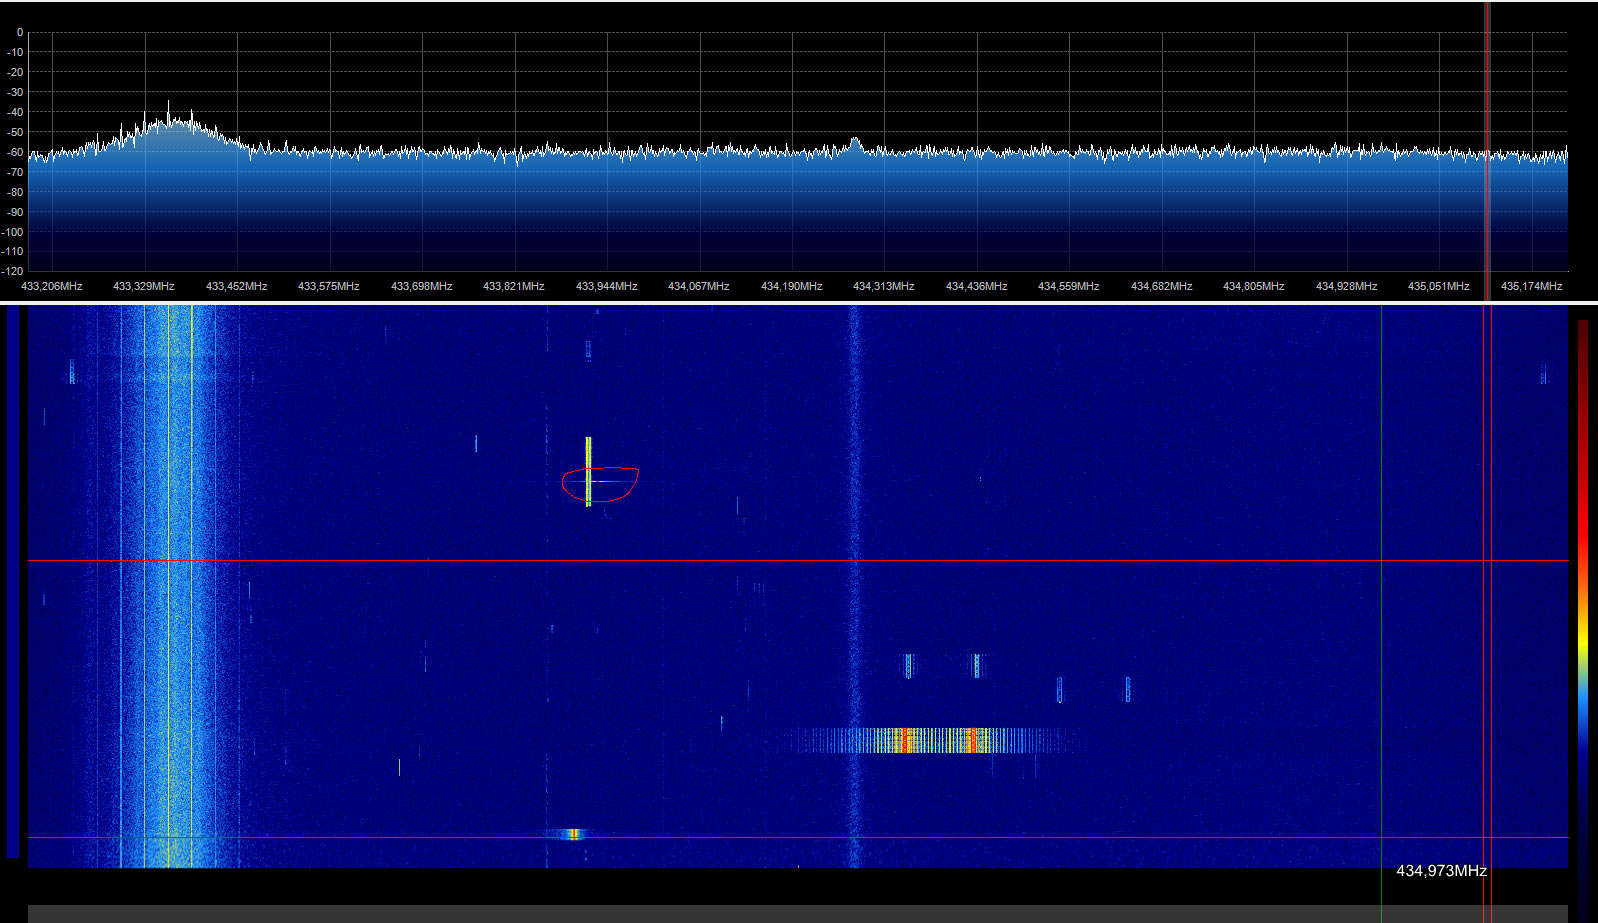This screenshot has width=1598, height=923.
Task: Click the short yellow signal near waterfall bottom
Action: pyautogui.click(x=571, y=834)
